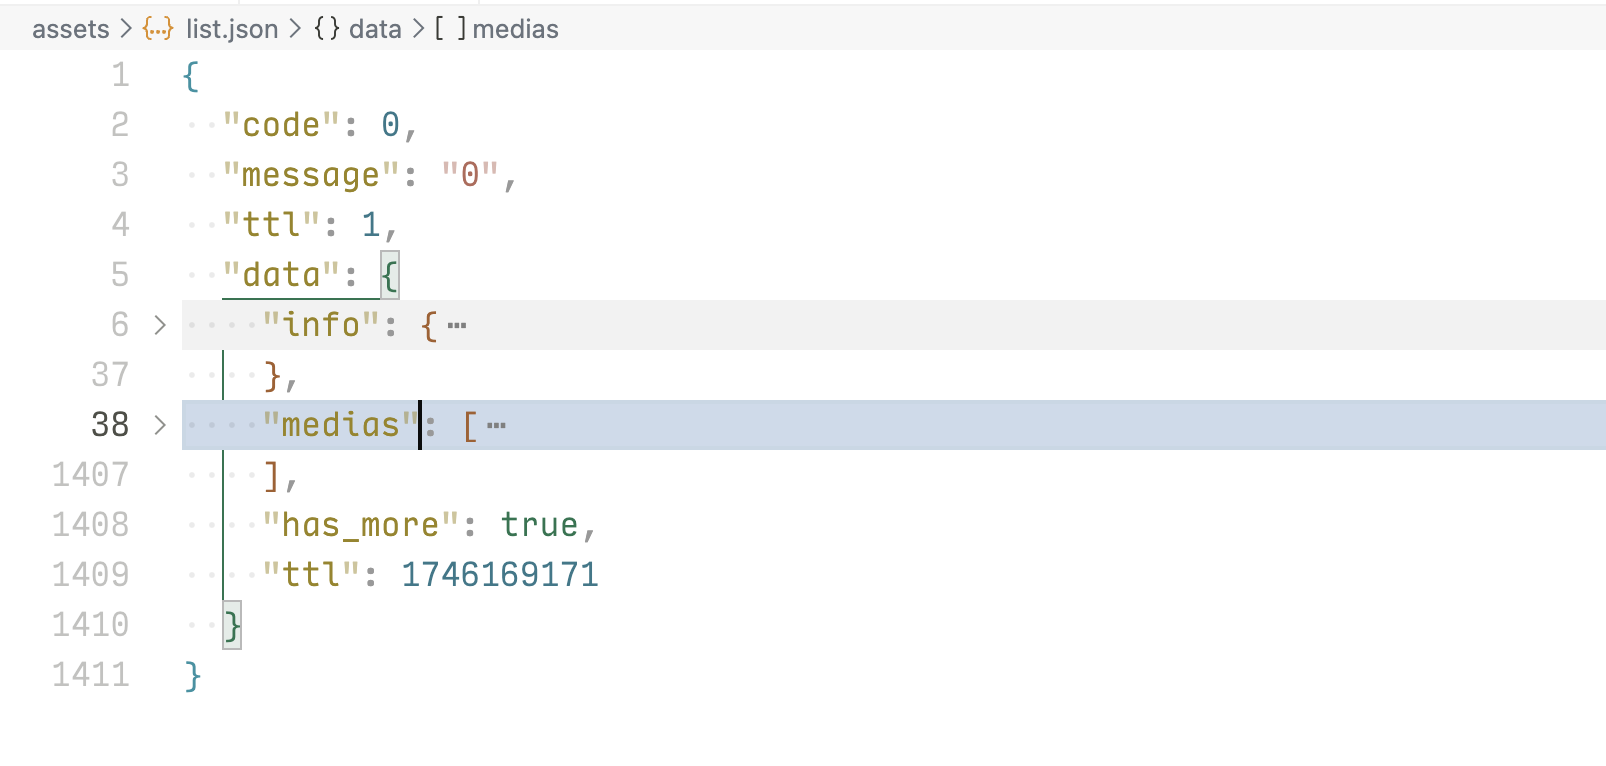Expand the folded "info" object chevron
1606x766 pixels.
[160, 325]
